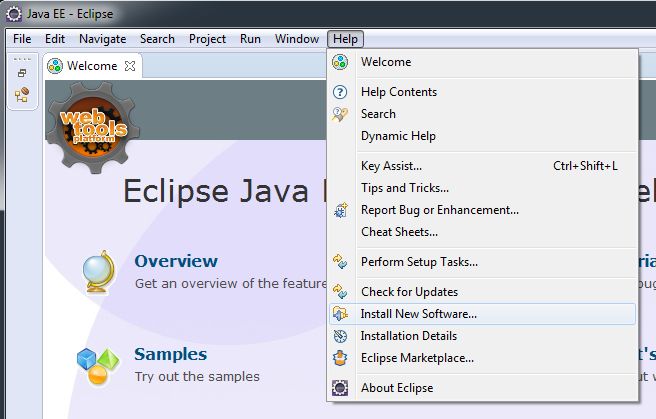The width and height of the screenshot is (656, 419).
Task: Open the Window menu
Action: pyautogui.click(x=297, y=39)
